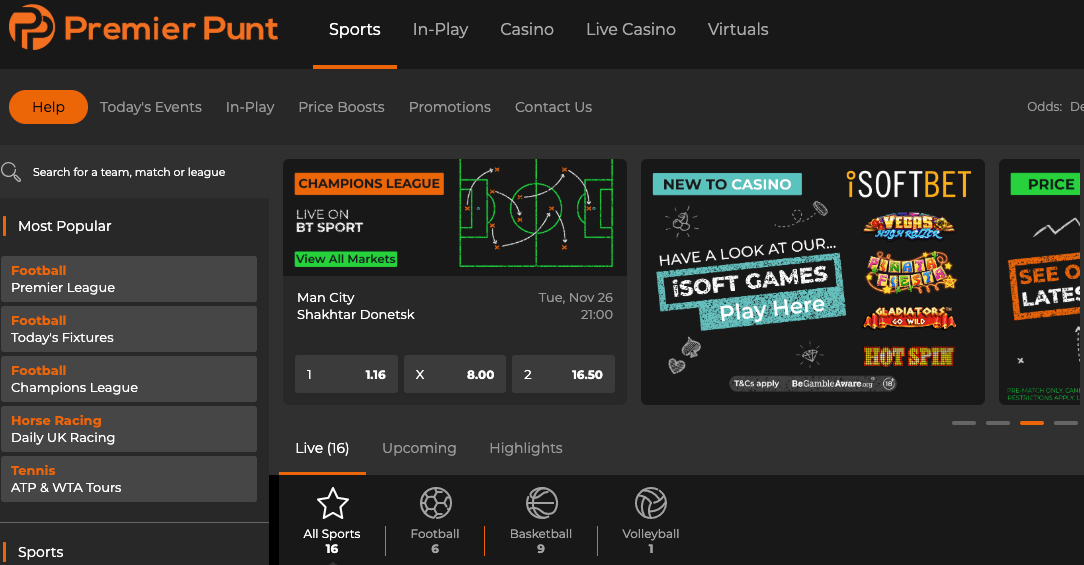Open Football Champions League shortcut
Image resolution: width=1084 pixels, height=565 pixels.
coord(129,379)
